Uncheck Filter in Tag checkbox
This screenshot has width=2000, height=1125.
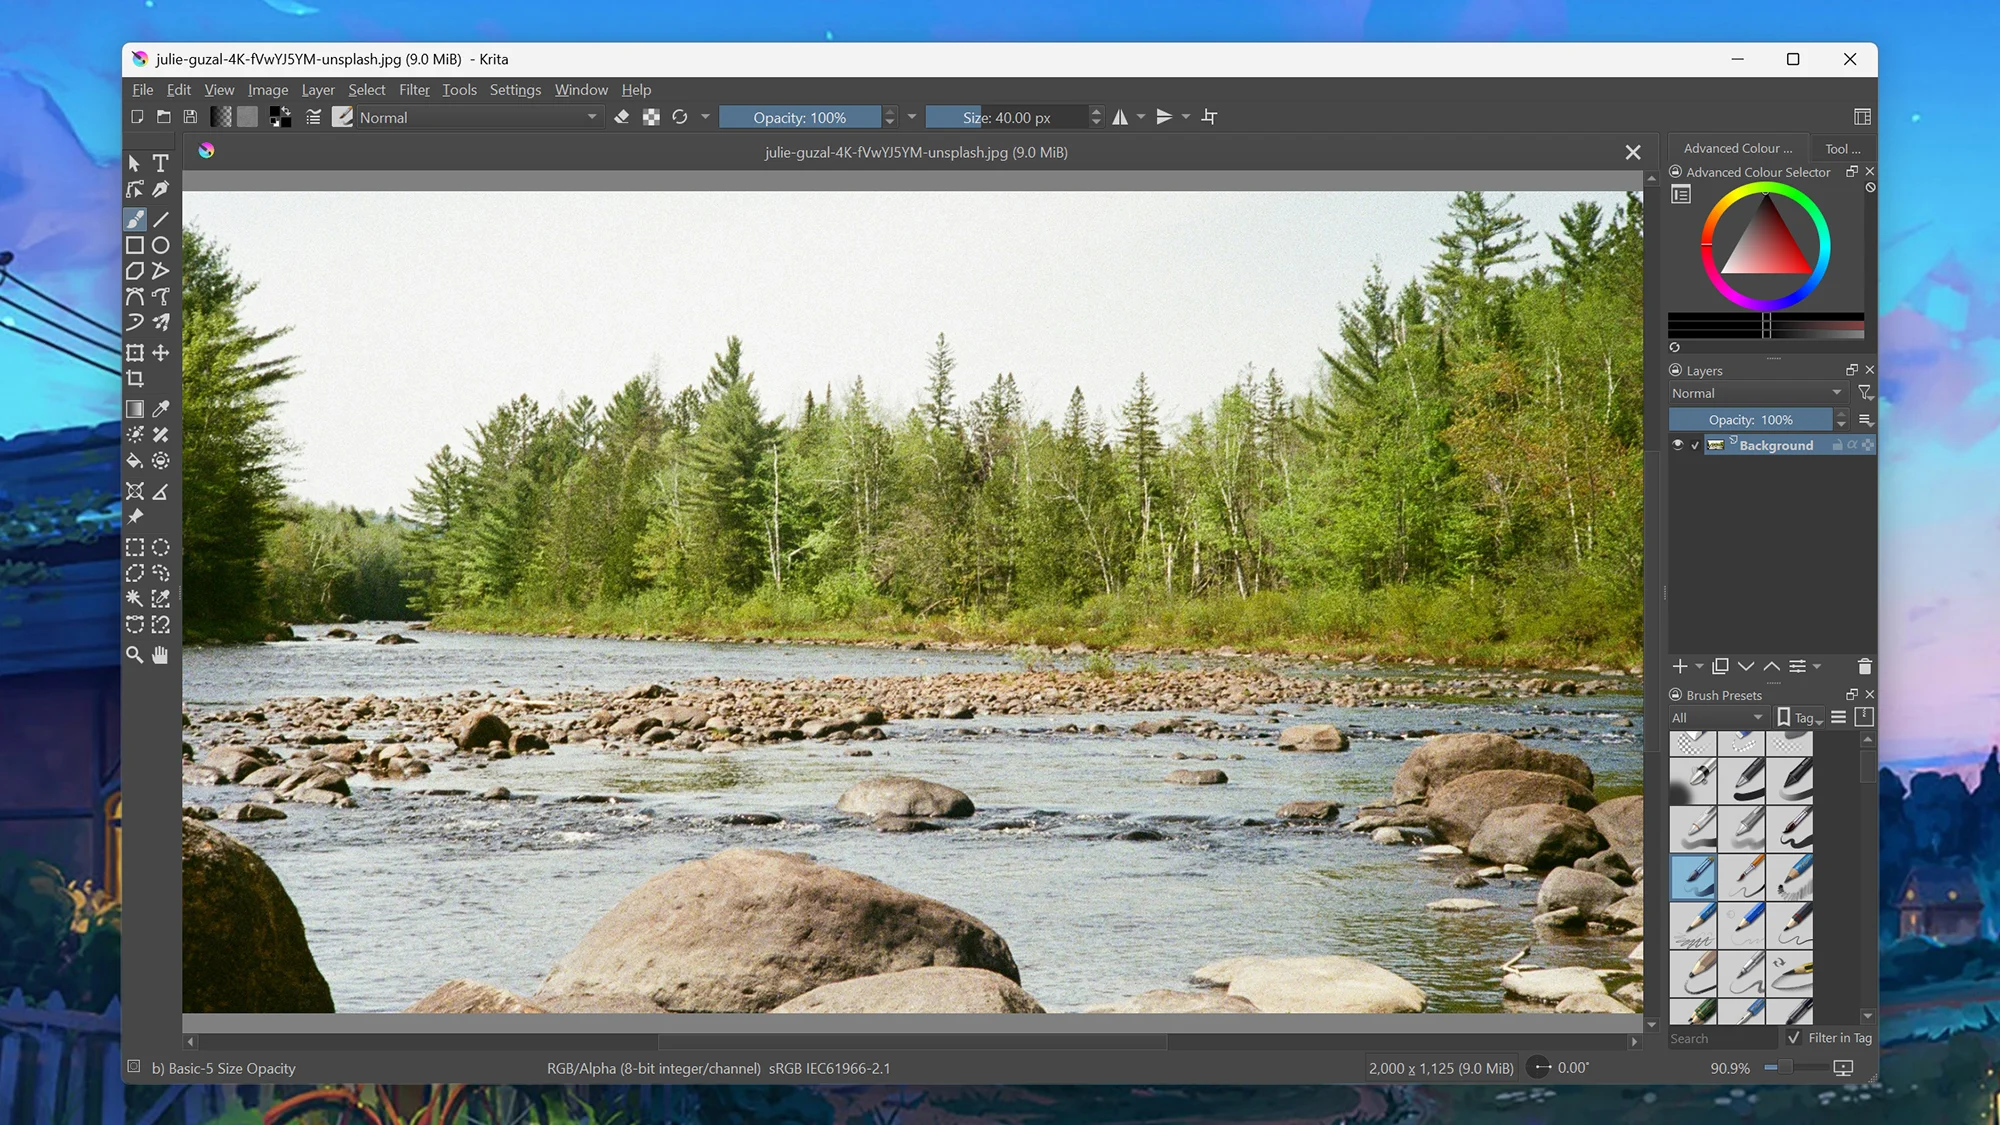pos(1793,1038)
